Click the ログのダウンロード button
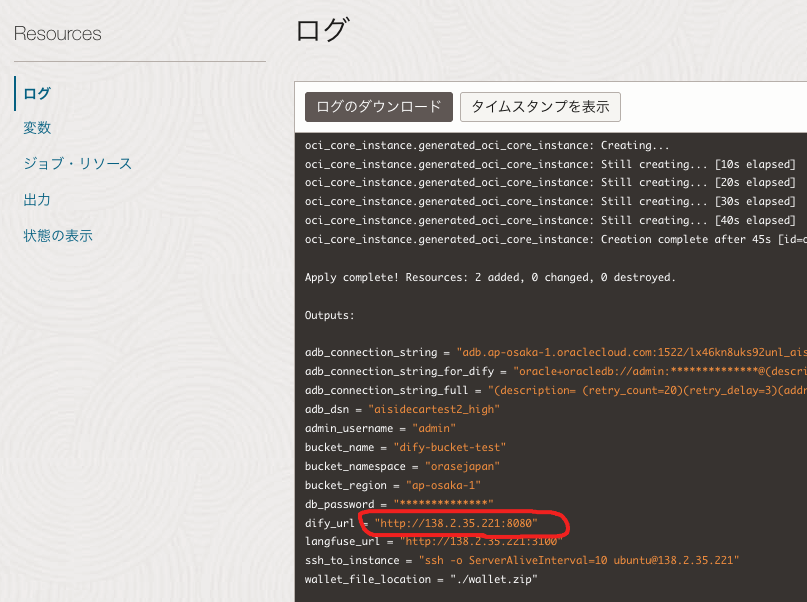This screenshot has height=602, width=807. 379,107
